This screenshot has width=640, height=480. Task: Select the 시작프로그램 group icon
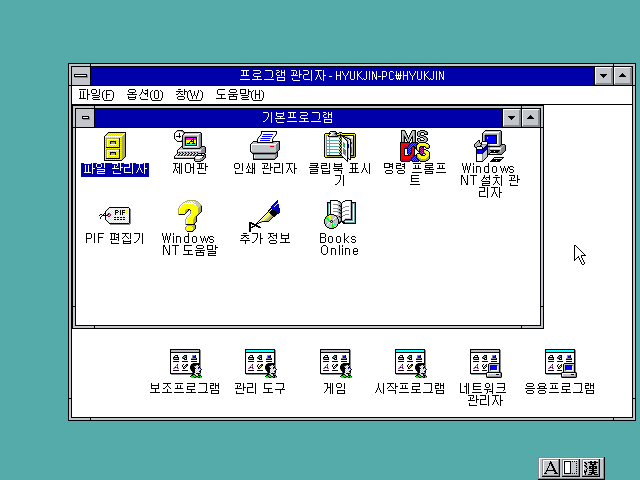pyautogui.click(x=411, y=363)
